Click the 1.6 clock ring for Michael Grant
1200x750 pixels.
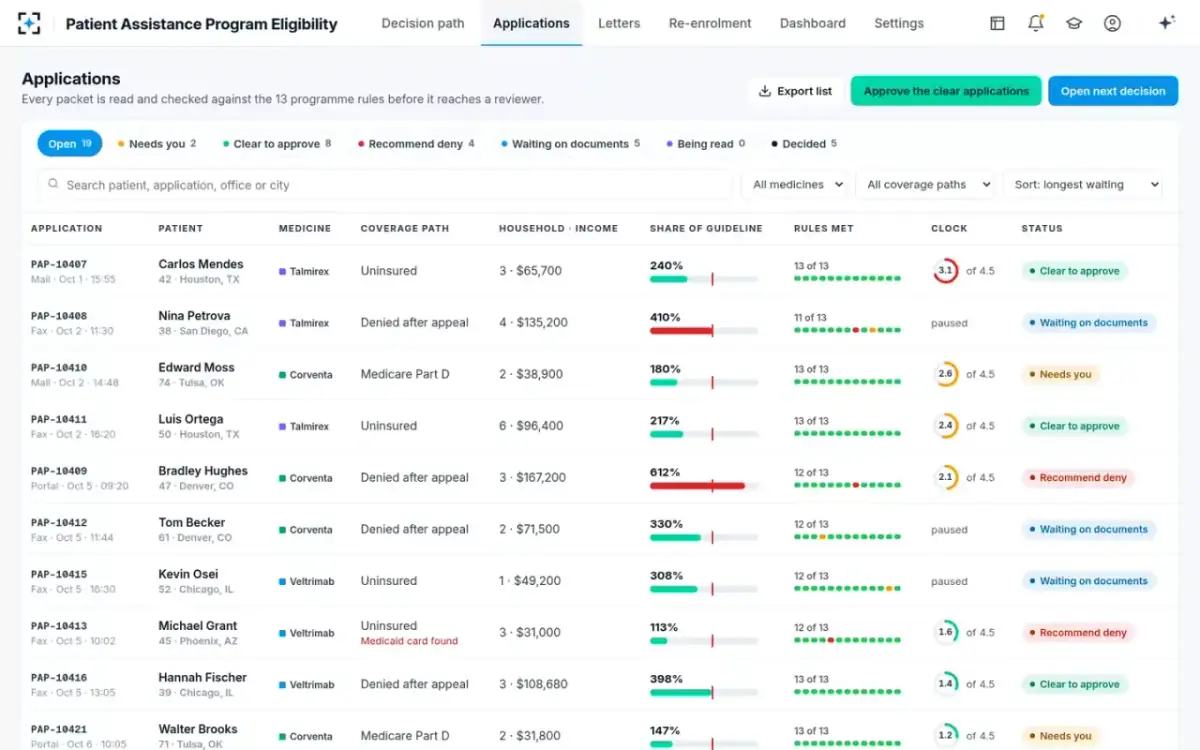point(945,633)
